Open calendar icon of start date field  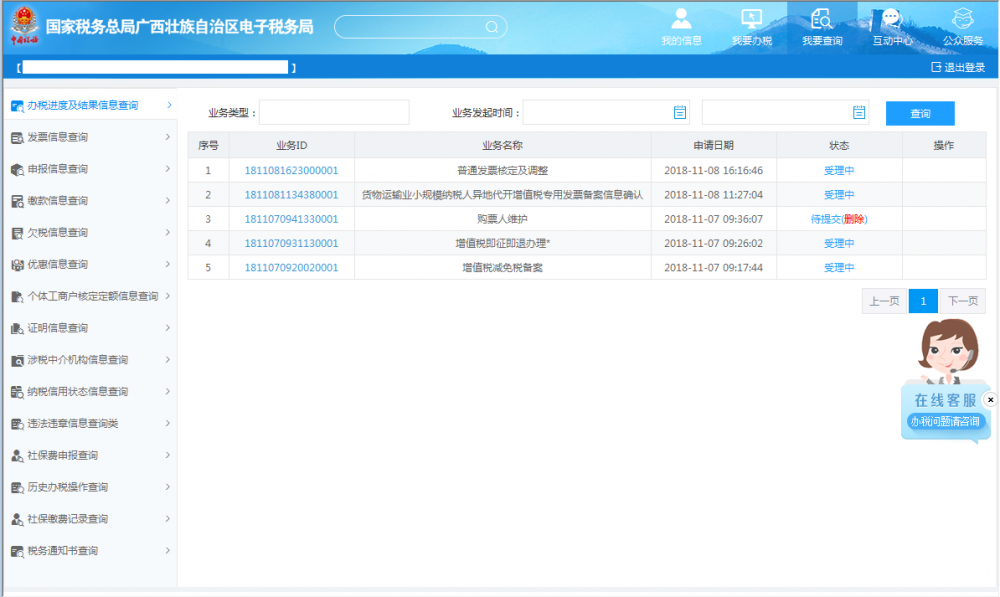[680, 113]
